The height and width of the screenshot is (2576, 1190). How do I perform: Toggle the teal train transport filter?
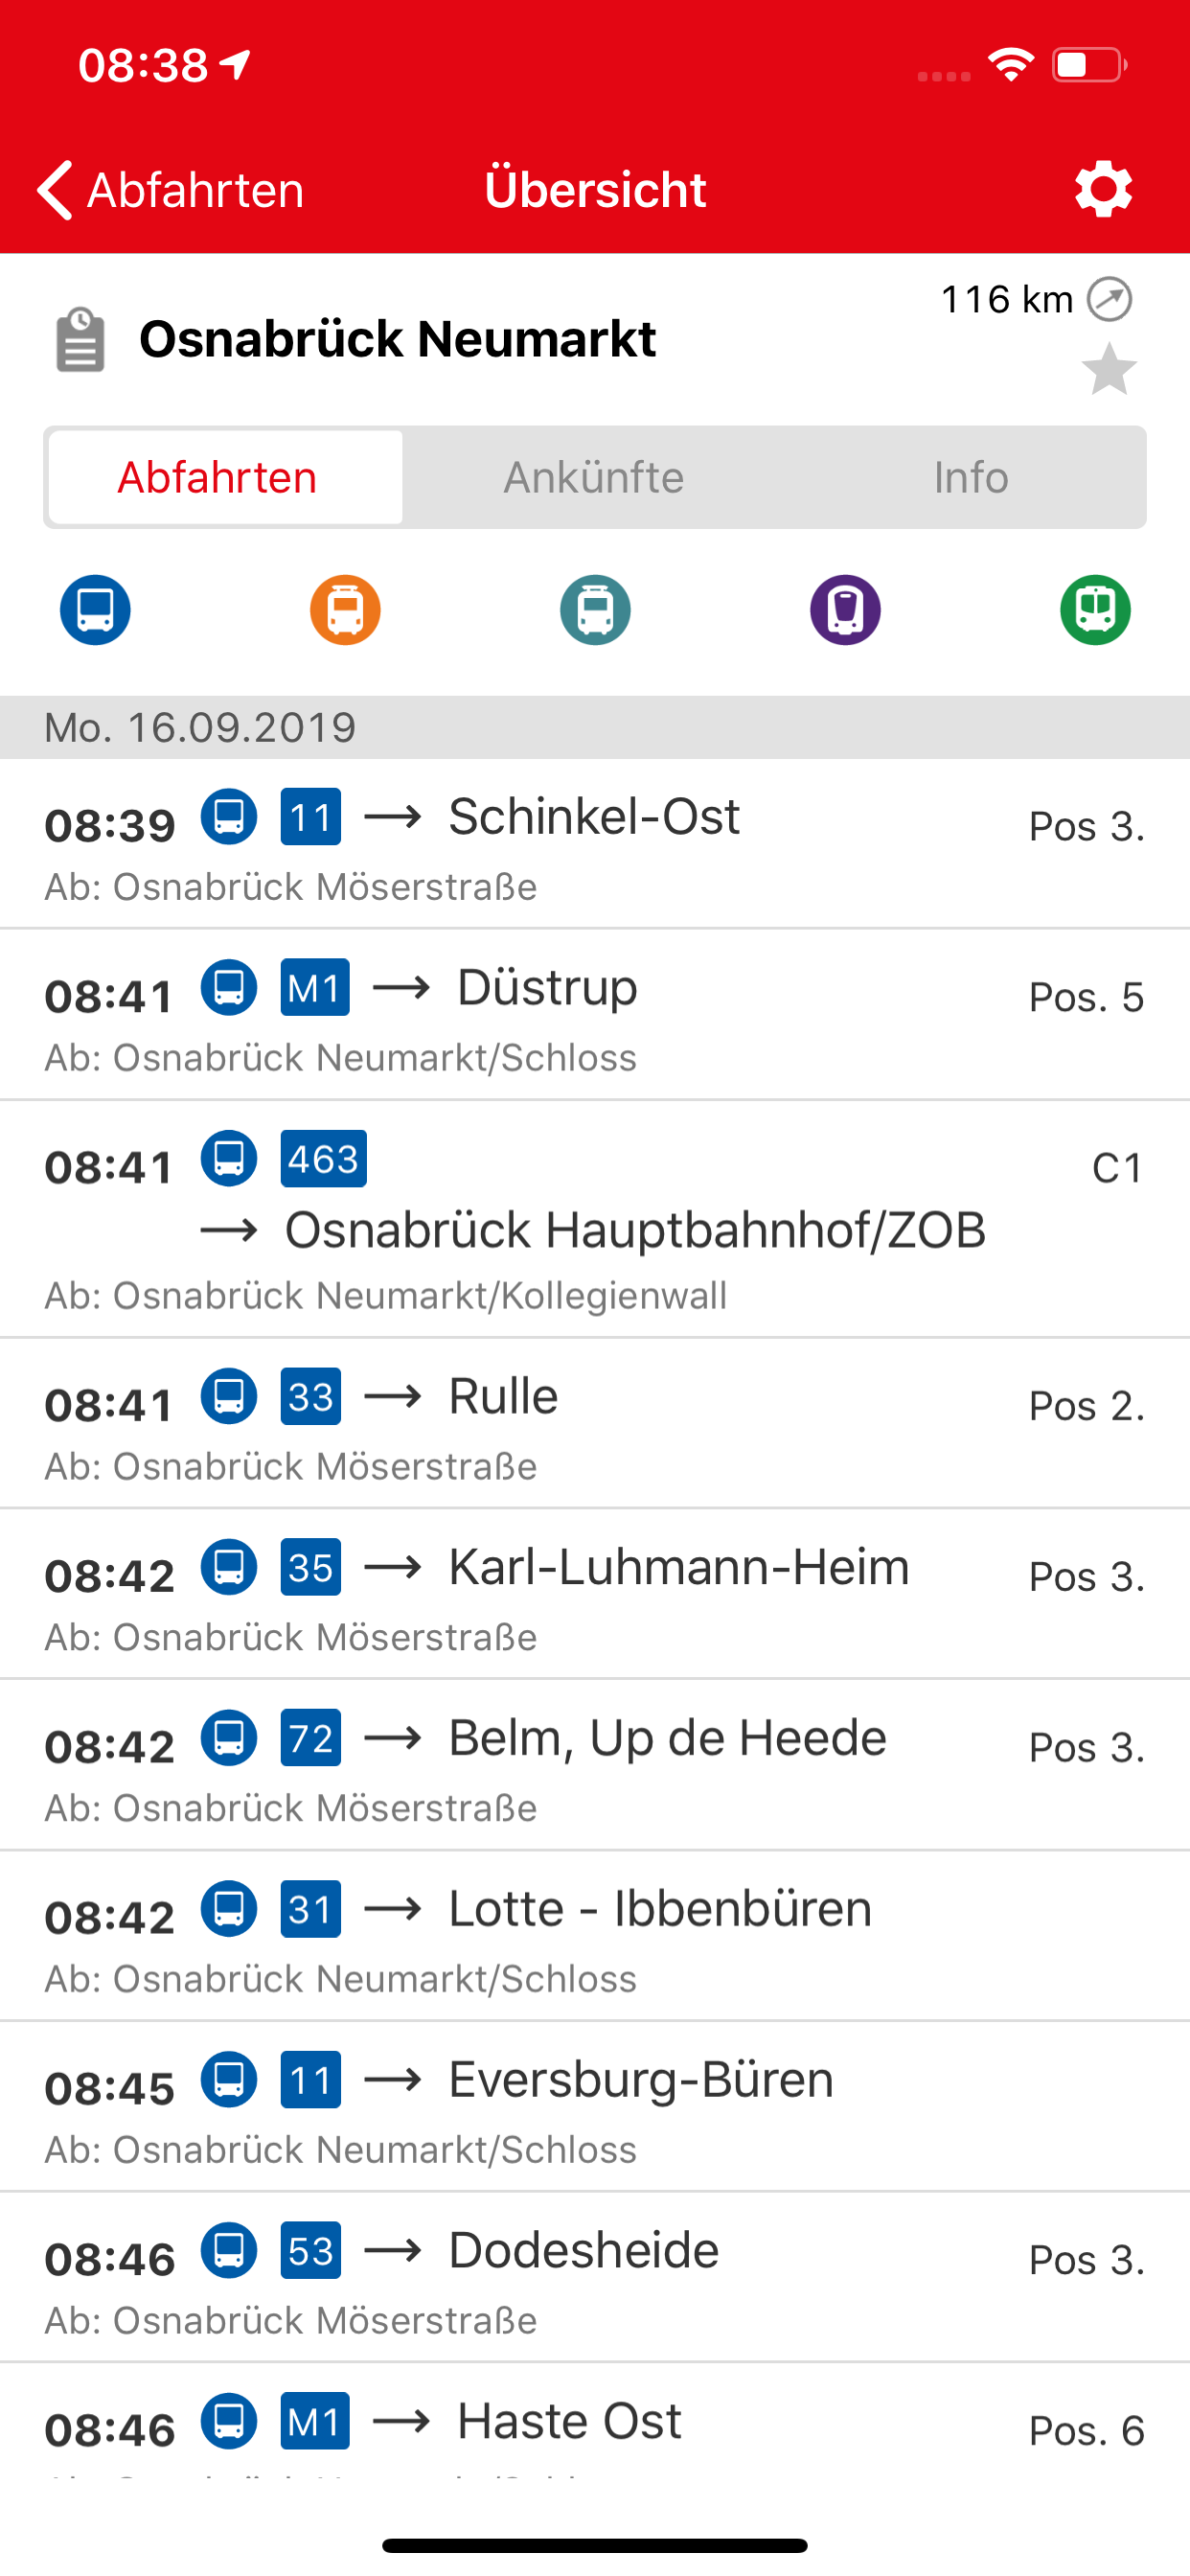[595, 609]
